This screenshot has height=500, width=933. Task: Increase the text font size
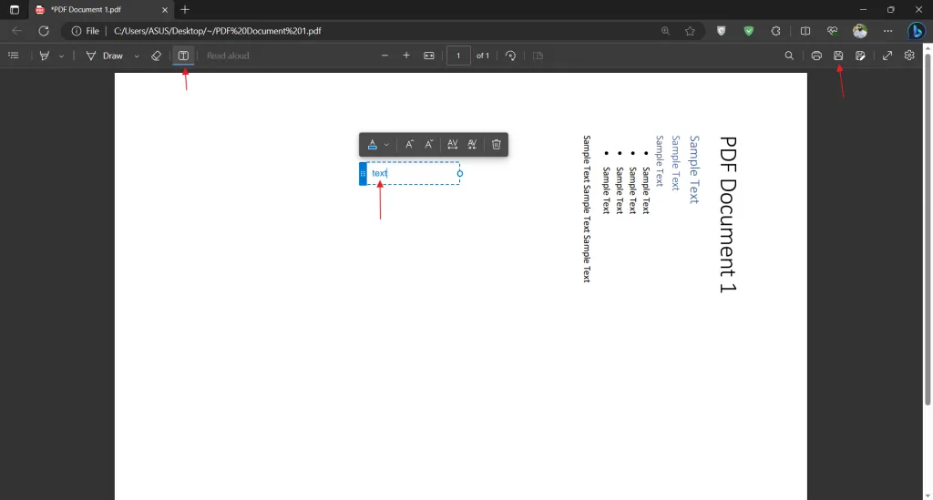pyautogui.click(x=409, y=144)
